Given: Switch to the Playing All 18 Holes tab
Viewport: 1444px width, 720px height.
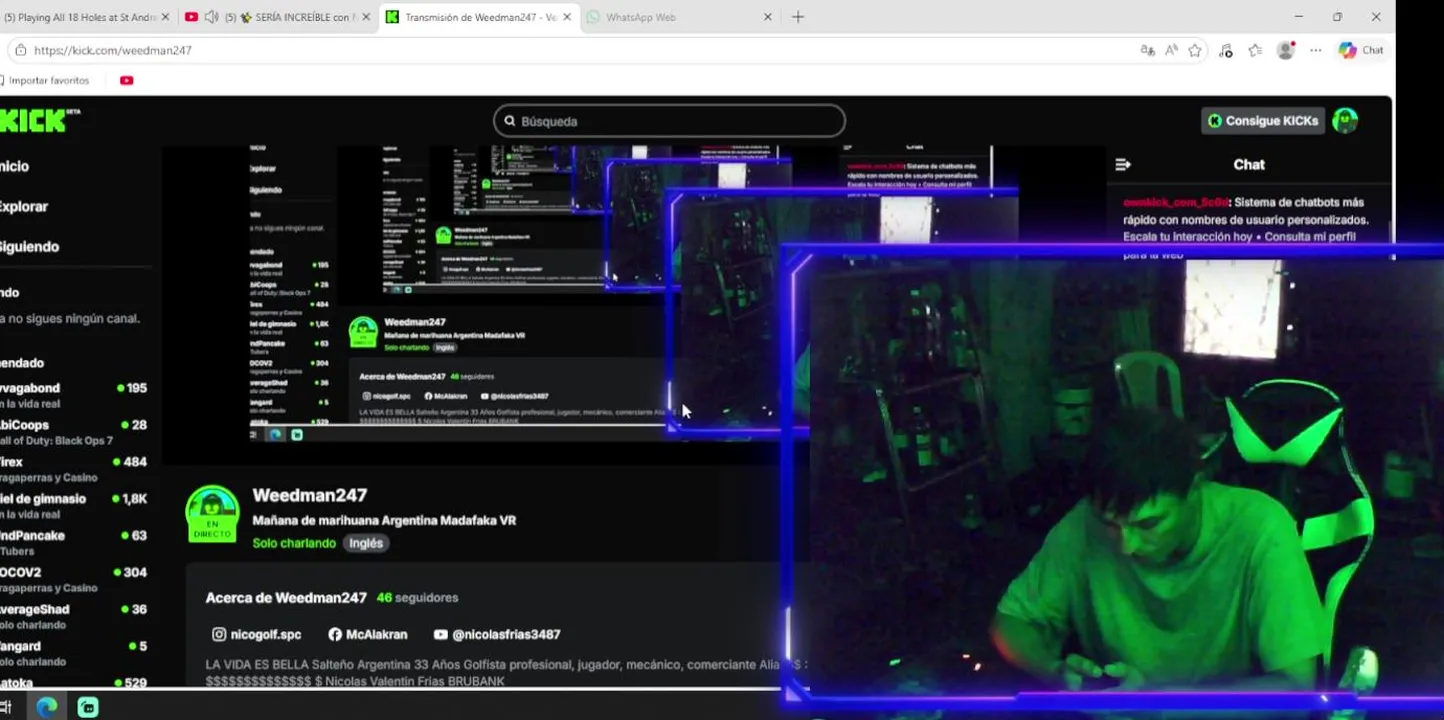Looking at the screenshot, I should [x=80, y=17].
